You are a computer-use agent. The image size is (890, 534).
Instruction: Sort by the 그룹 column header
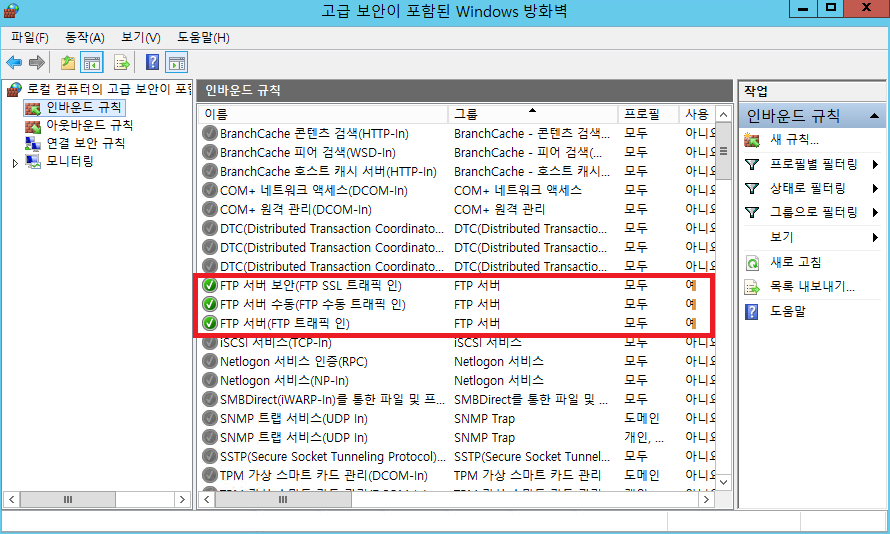pyautogui.click(x=533, y=114)
